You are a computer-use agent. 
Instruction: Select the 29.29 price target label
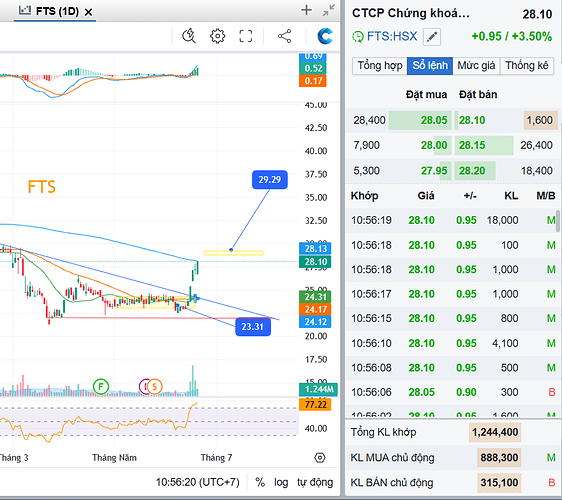coord(270,180)
